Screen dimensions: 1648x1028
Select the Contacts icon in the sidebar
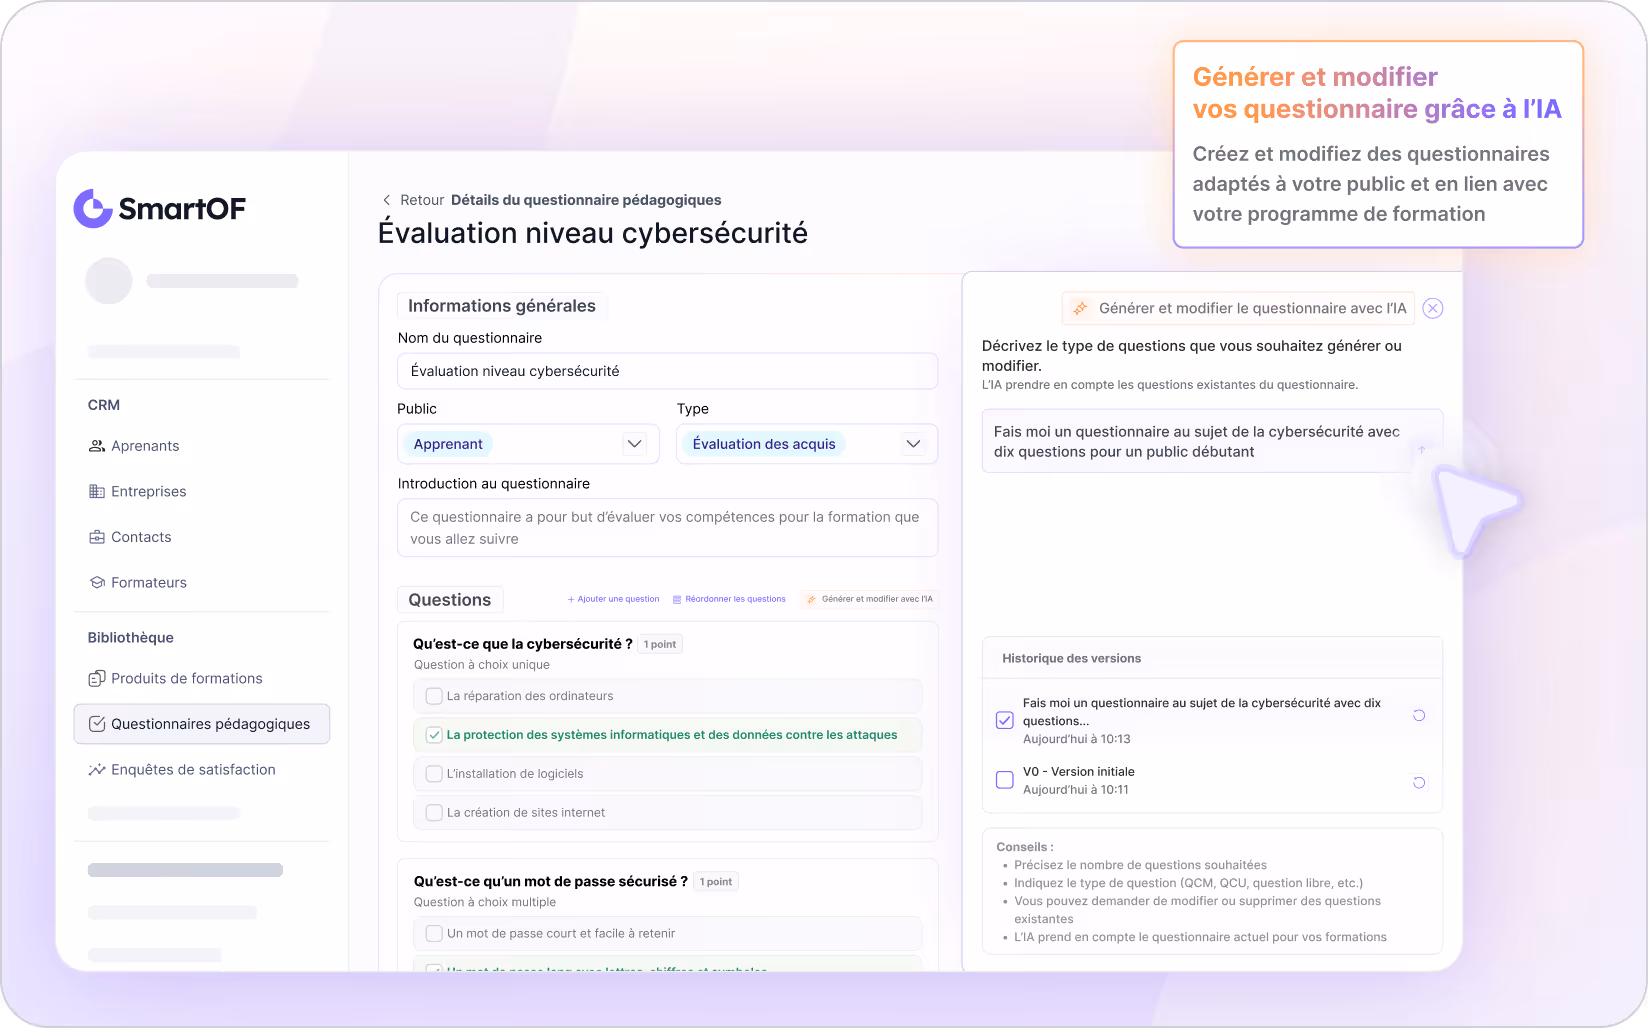tap(95, 537)
